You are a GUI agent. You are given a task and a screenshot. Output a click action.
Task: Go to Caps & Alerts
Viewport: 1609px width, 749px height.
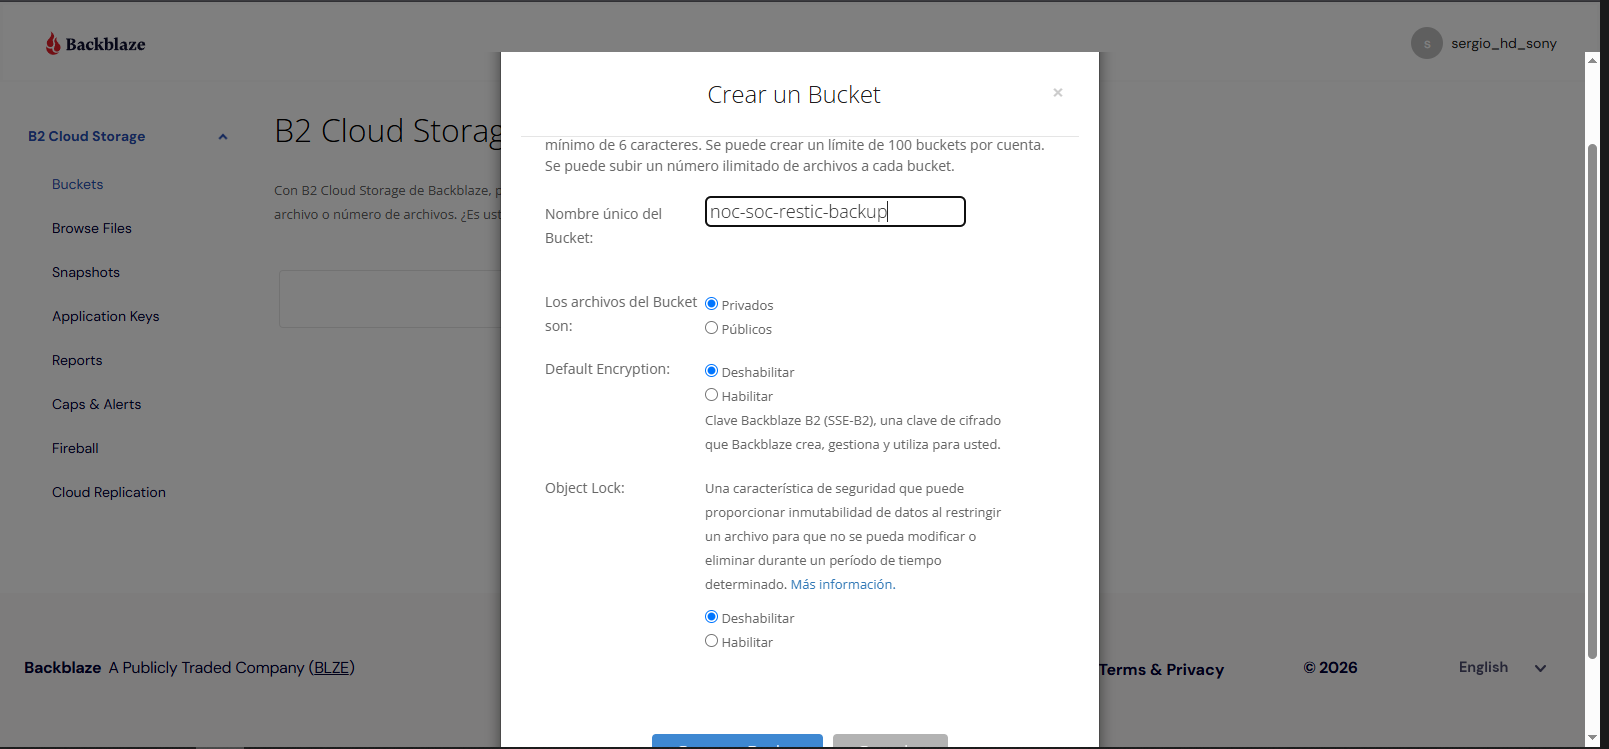point(97,404)
